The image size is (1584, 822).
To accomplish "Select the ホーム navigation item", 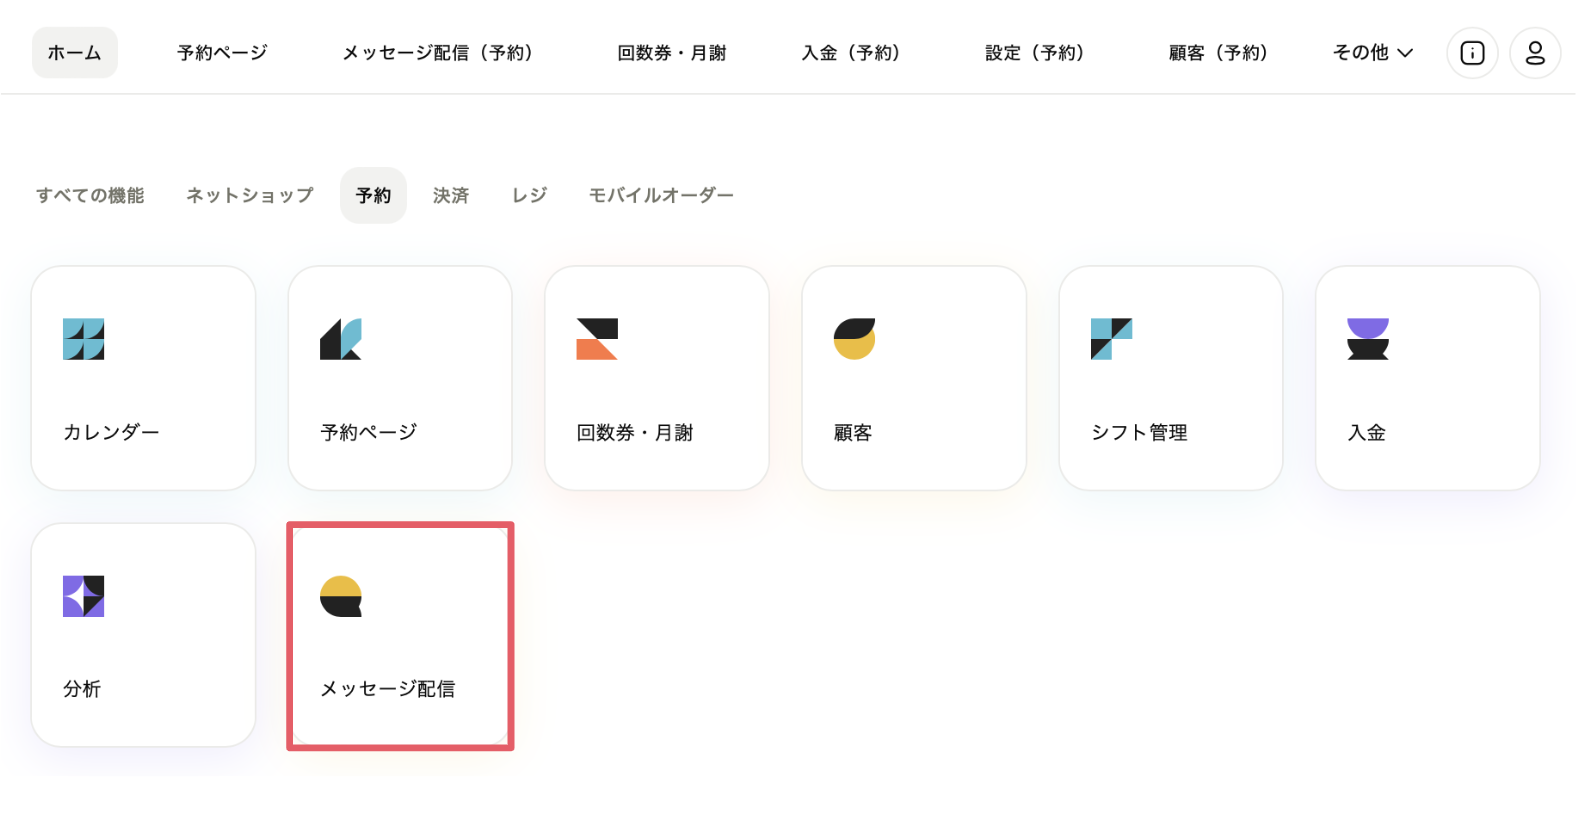I will (x=75, y=53).
